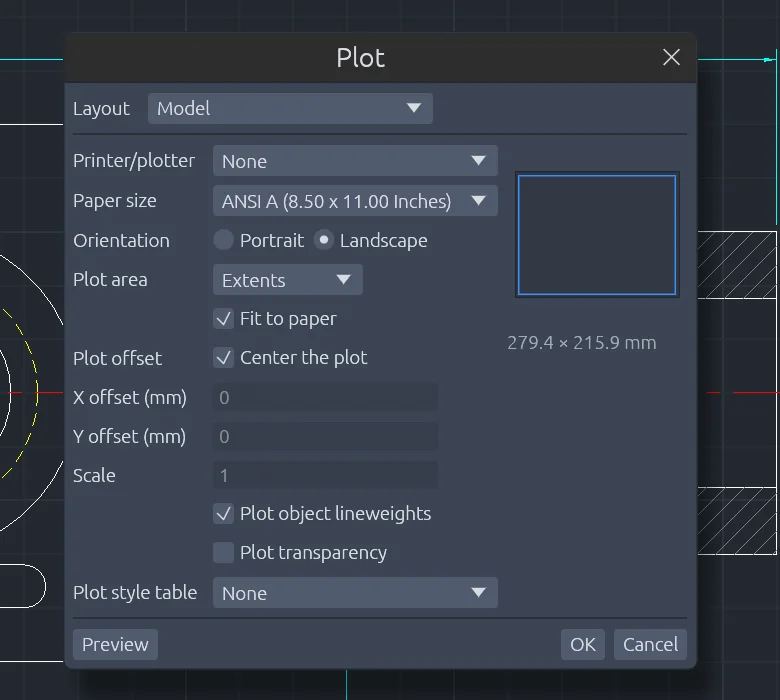Viewport: 780px width, 700px height.
Task: Click the Scale input field
Action: (325, 475)
